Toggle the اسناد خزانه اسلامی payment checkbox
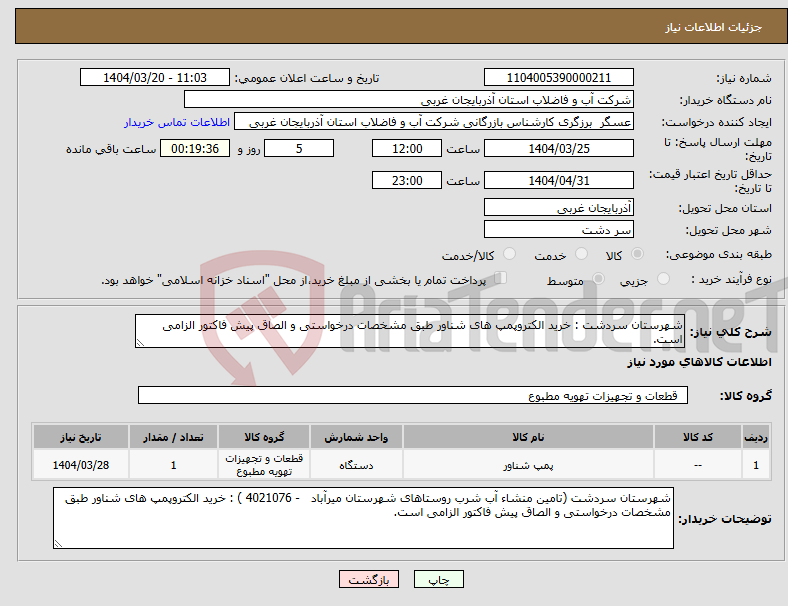 click(501, 278)
